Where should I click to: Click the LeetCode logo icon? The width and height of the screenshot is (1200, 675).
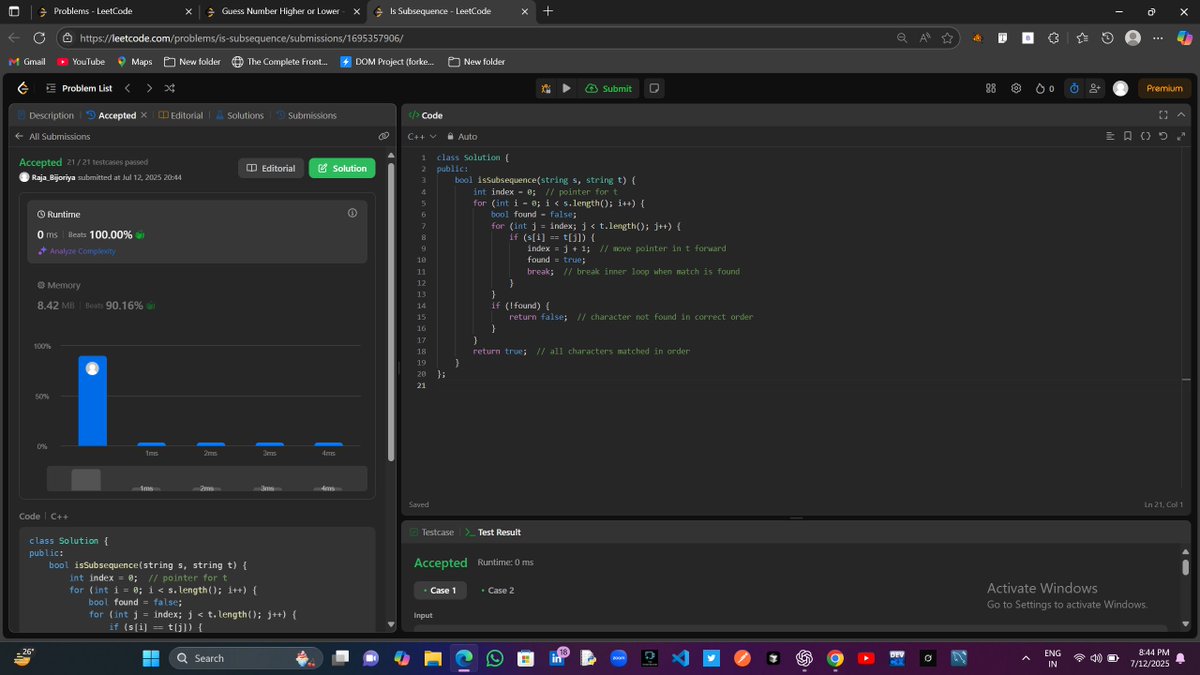click(23, 88)
